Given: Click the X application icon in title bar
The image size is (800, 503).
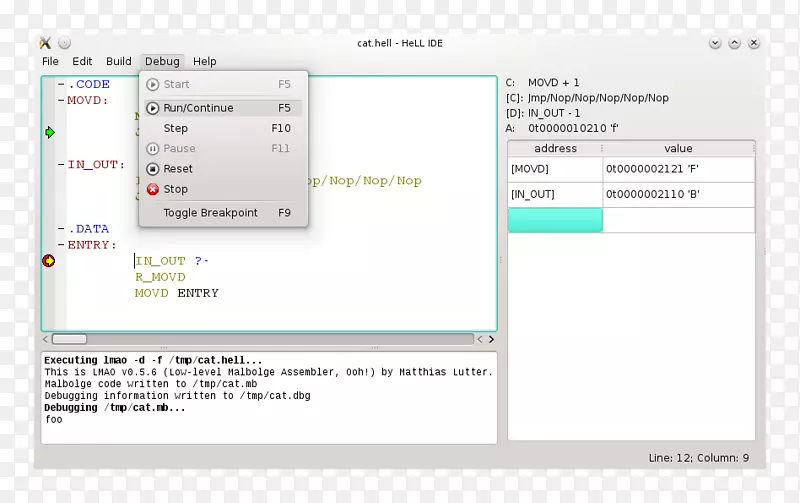Looking at the screenshot, I should click(44, 42).
